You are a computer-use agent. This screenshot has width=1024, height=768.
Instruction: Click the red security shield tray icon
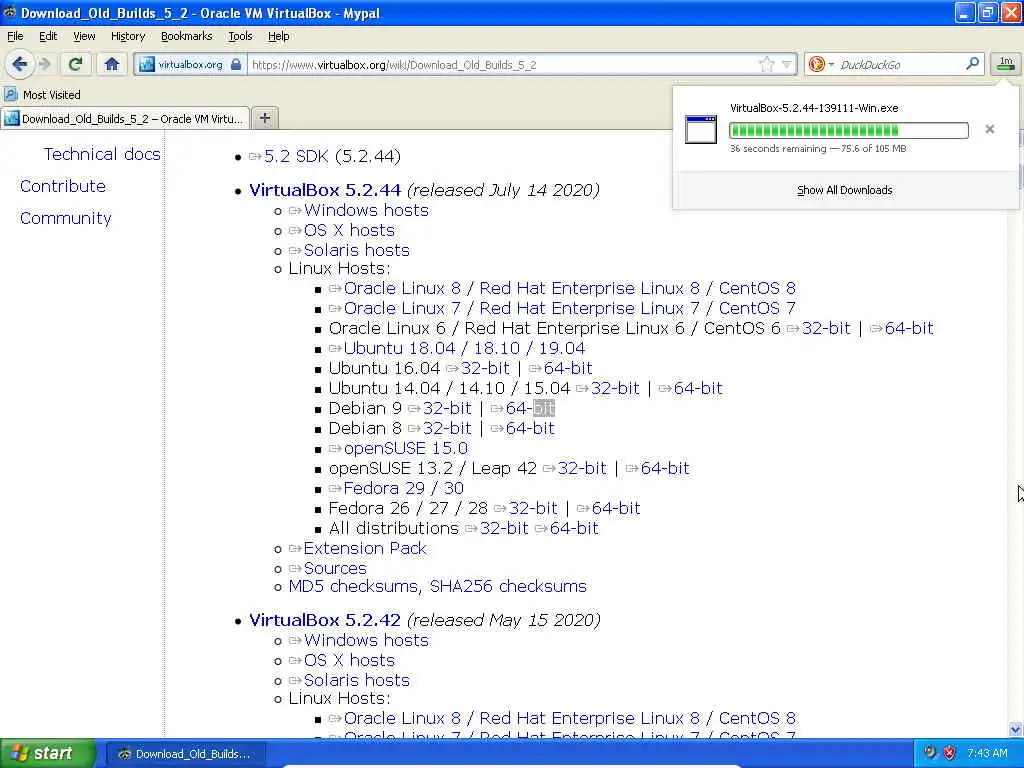point(950,753)
